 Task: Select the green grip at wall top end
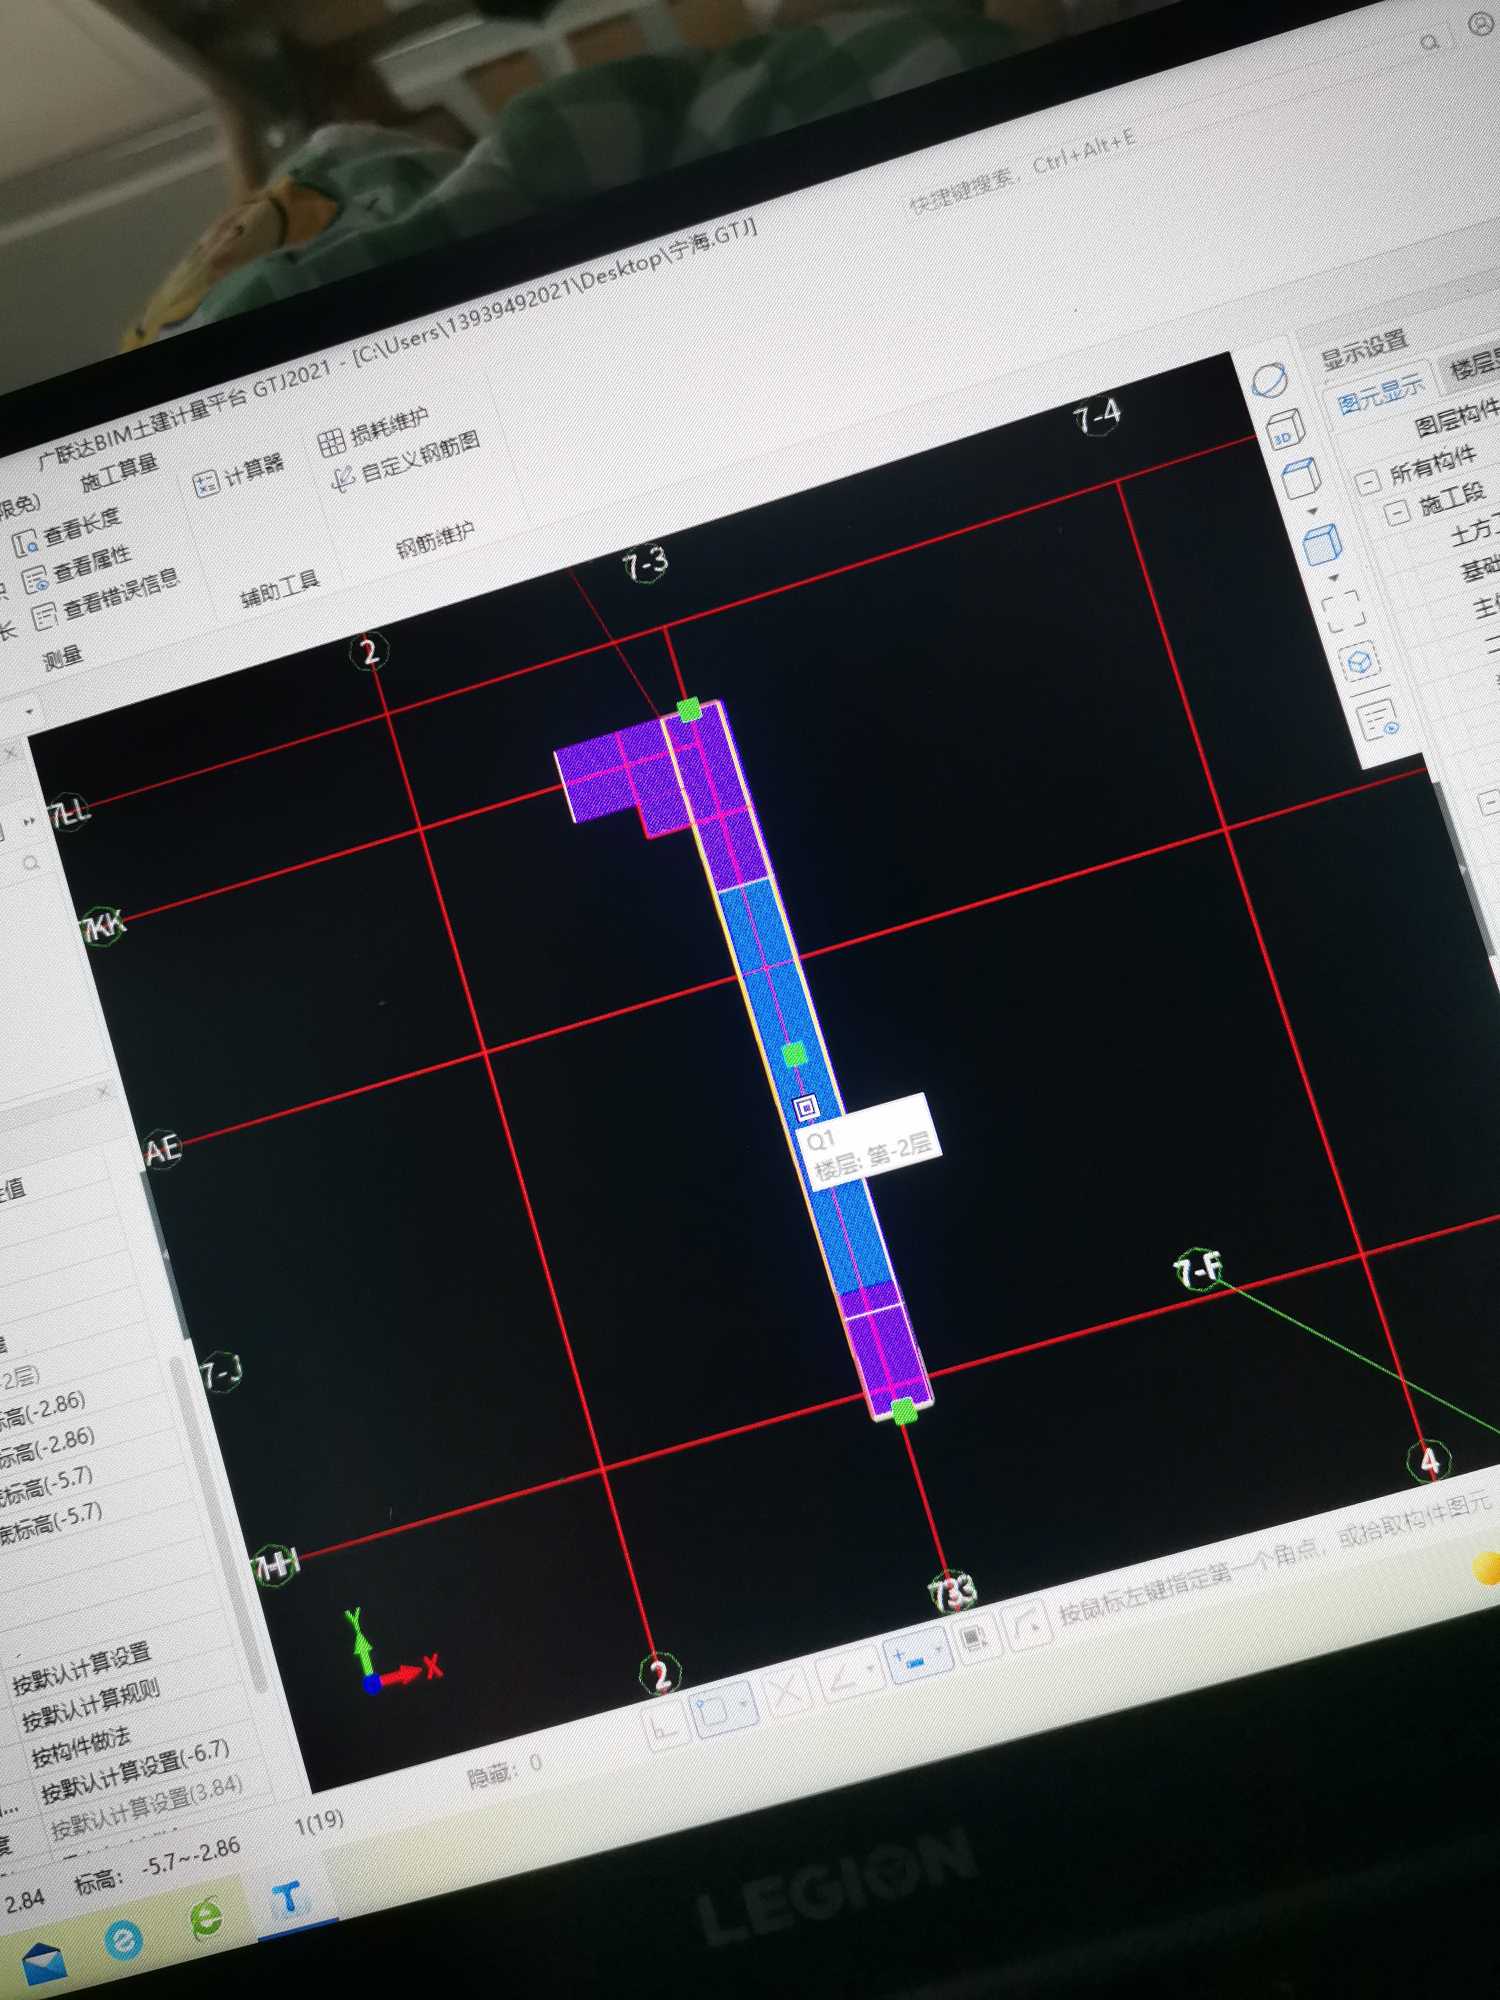tap(688, 710)
